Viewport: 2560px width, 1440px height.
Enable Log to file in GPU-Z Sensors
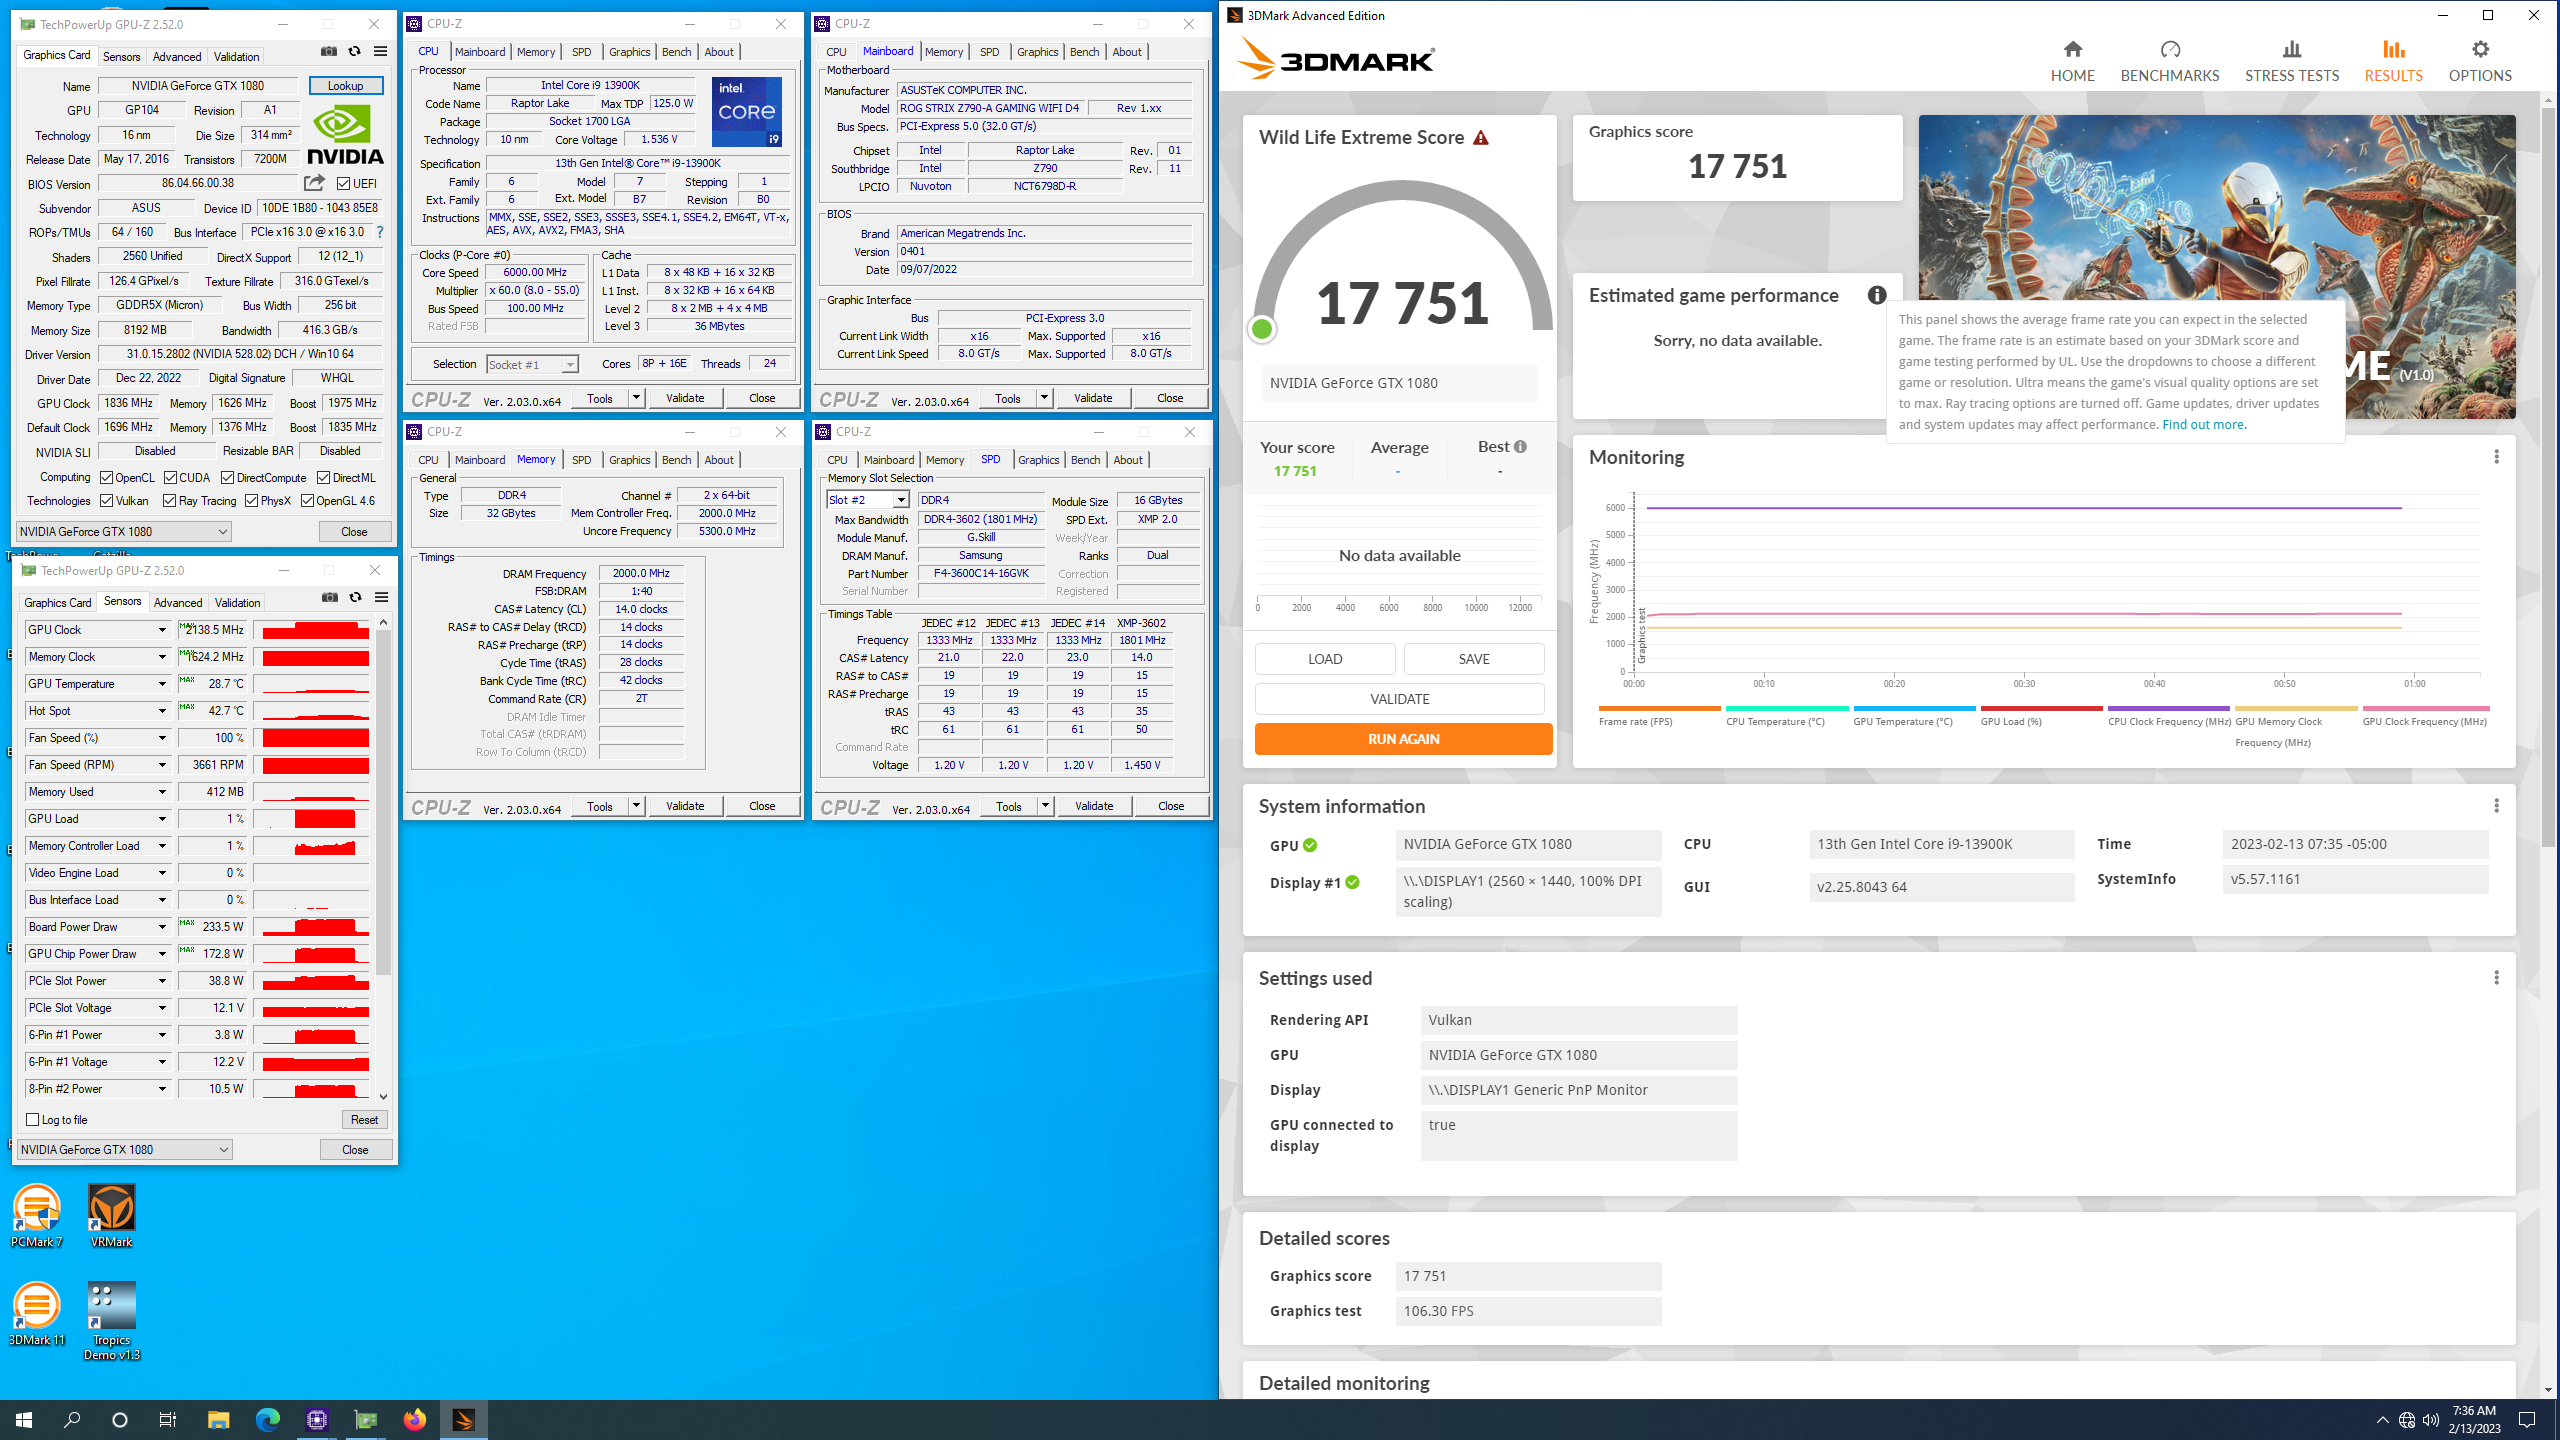[33, 1120]
